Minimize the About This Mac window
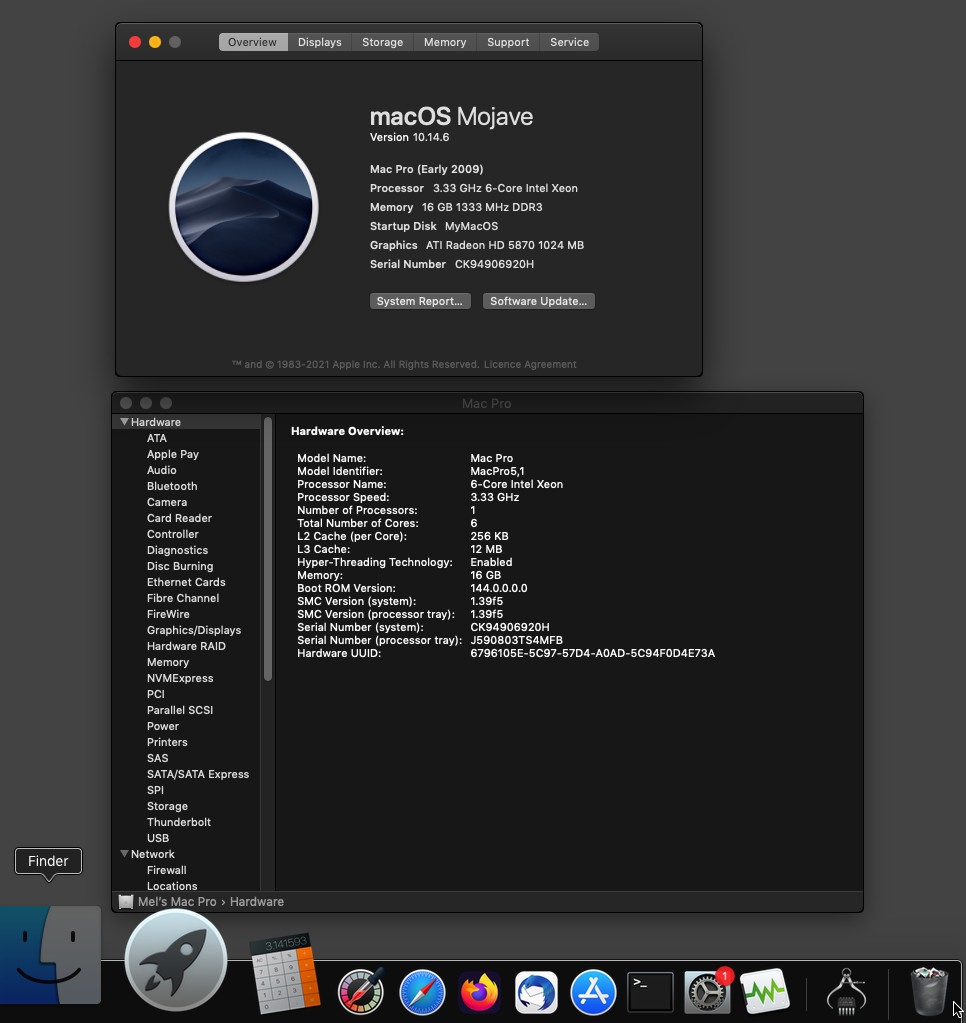Image resolution: width=966 pixels, height=1023 pixels. coord(155,42)
